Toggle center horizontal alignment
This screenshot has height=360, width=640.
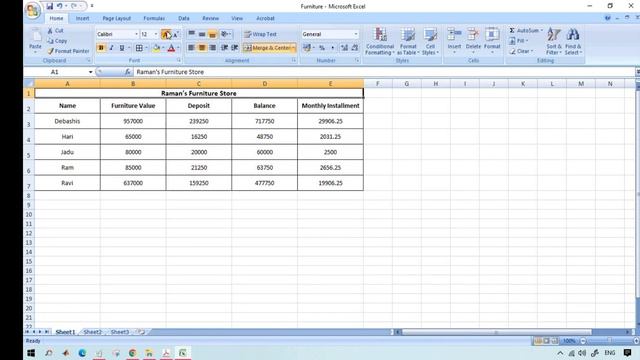(x=202, y=48)
